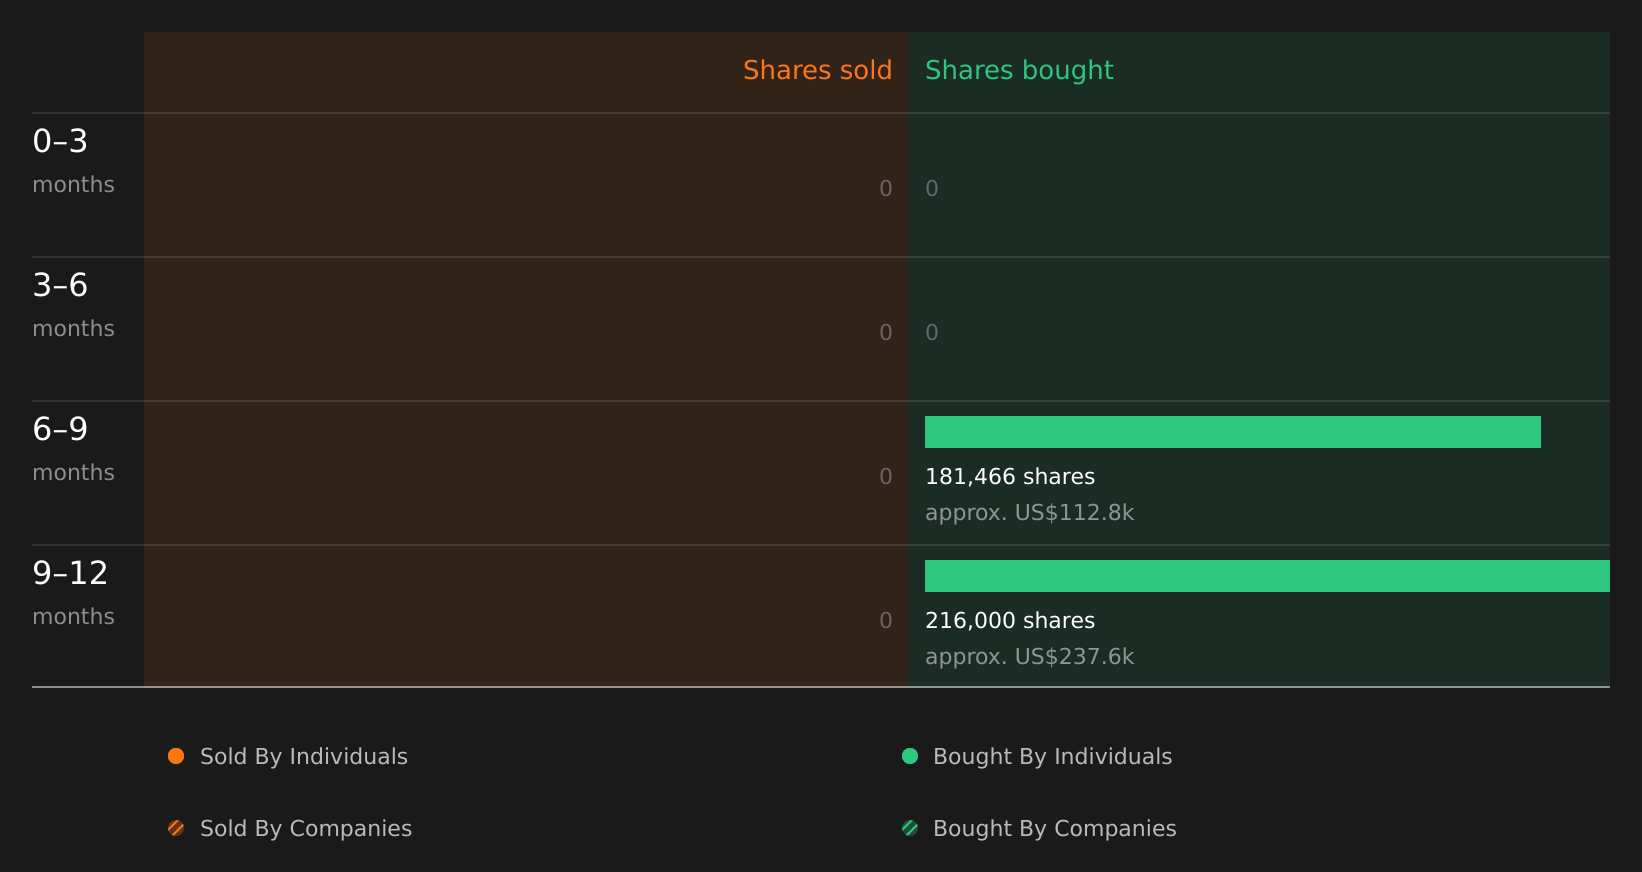Select the Bought By Individuals legend label
Image resolution: width=1642 pixels, height=872 pixels.
(1052, 757)
